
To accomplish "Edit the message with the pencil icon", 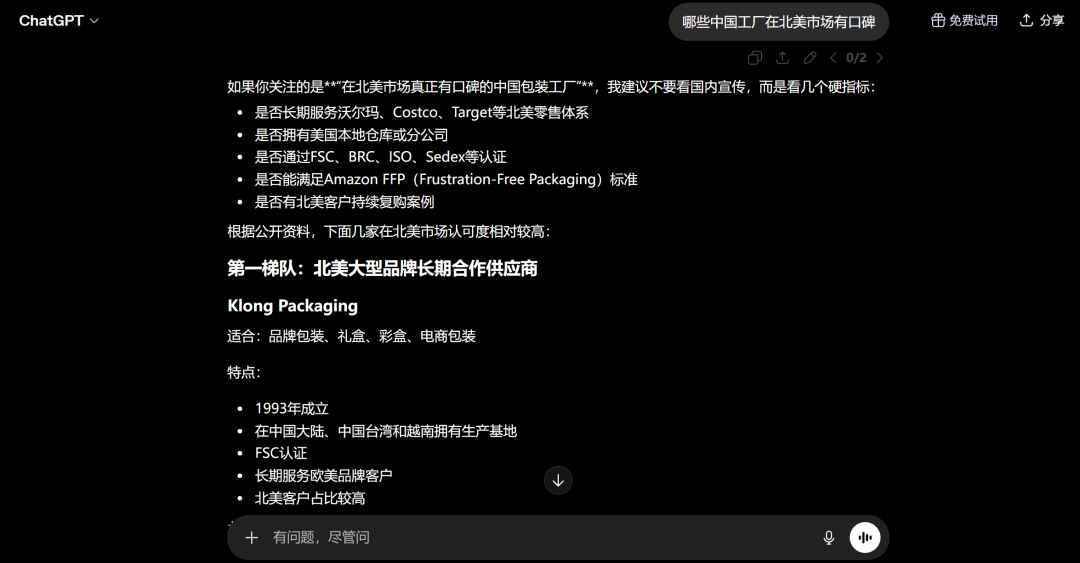I will (x=810, y=58).
